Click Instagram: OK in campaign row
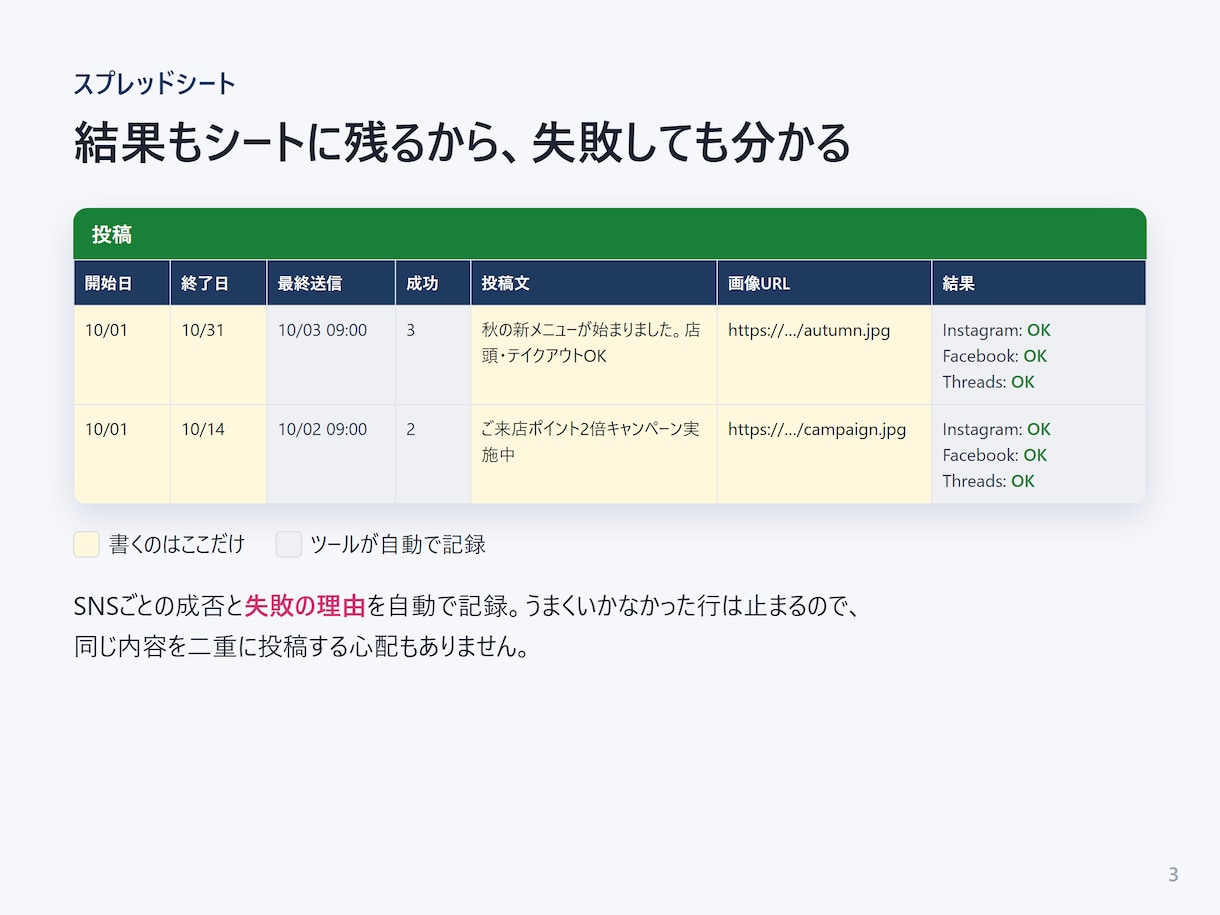Image resolution: width=1220 pixels, height=915 pixels. pyautogui.click(x=996, y=429)
